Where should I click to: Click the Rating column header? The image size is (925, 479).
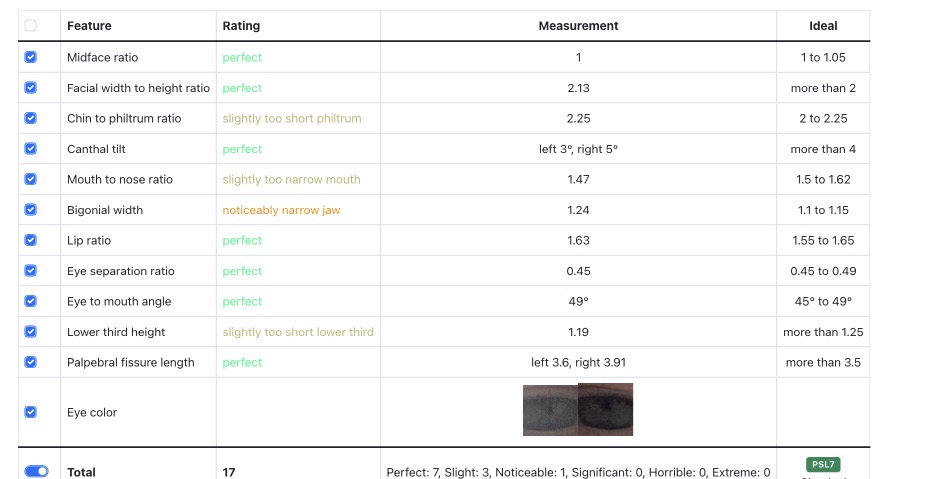[x=241, y=26]
